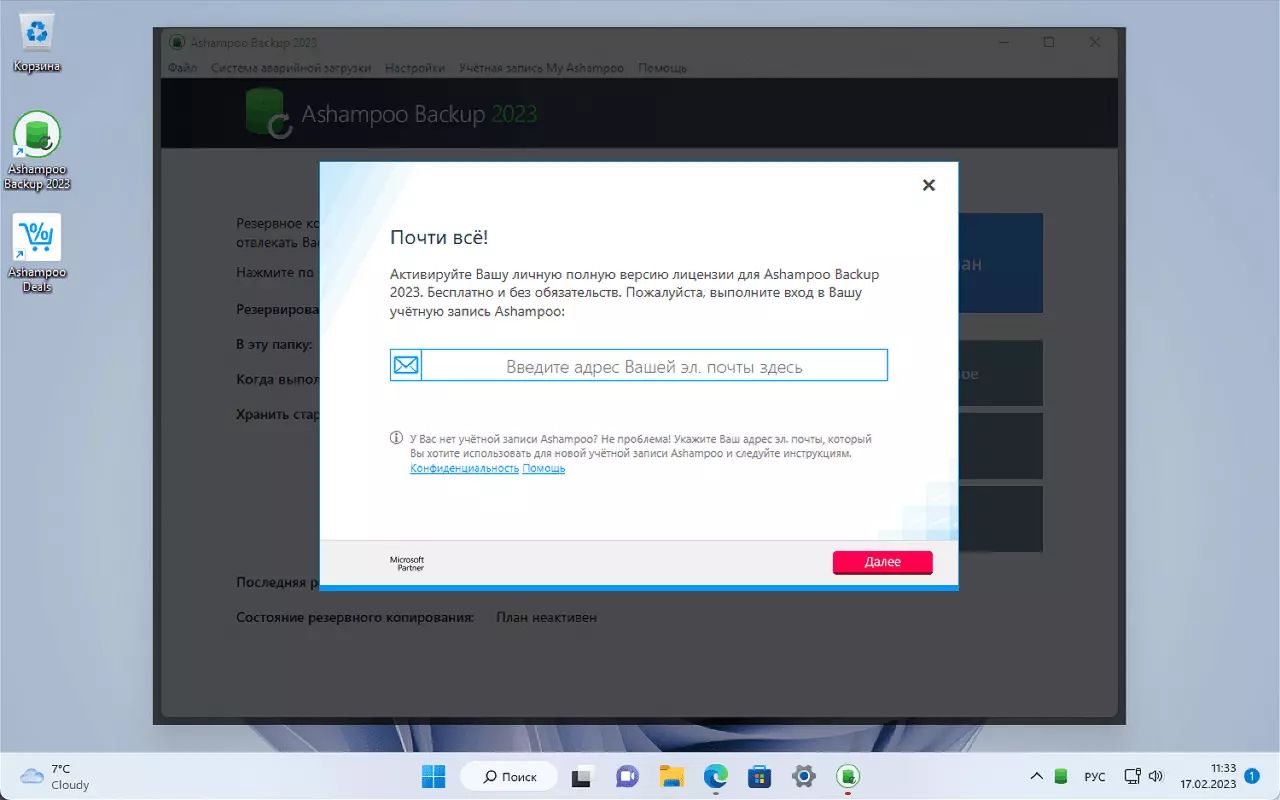Open Microsoft Store from the taskbar

click(x=759, y=776)
